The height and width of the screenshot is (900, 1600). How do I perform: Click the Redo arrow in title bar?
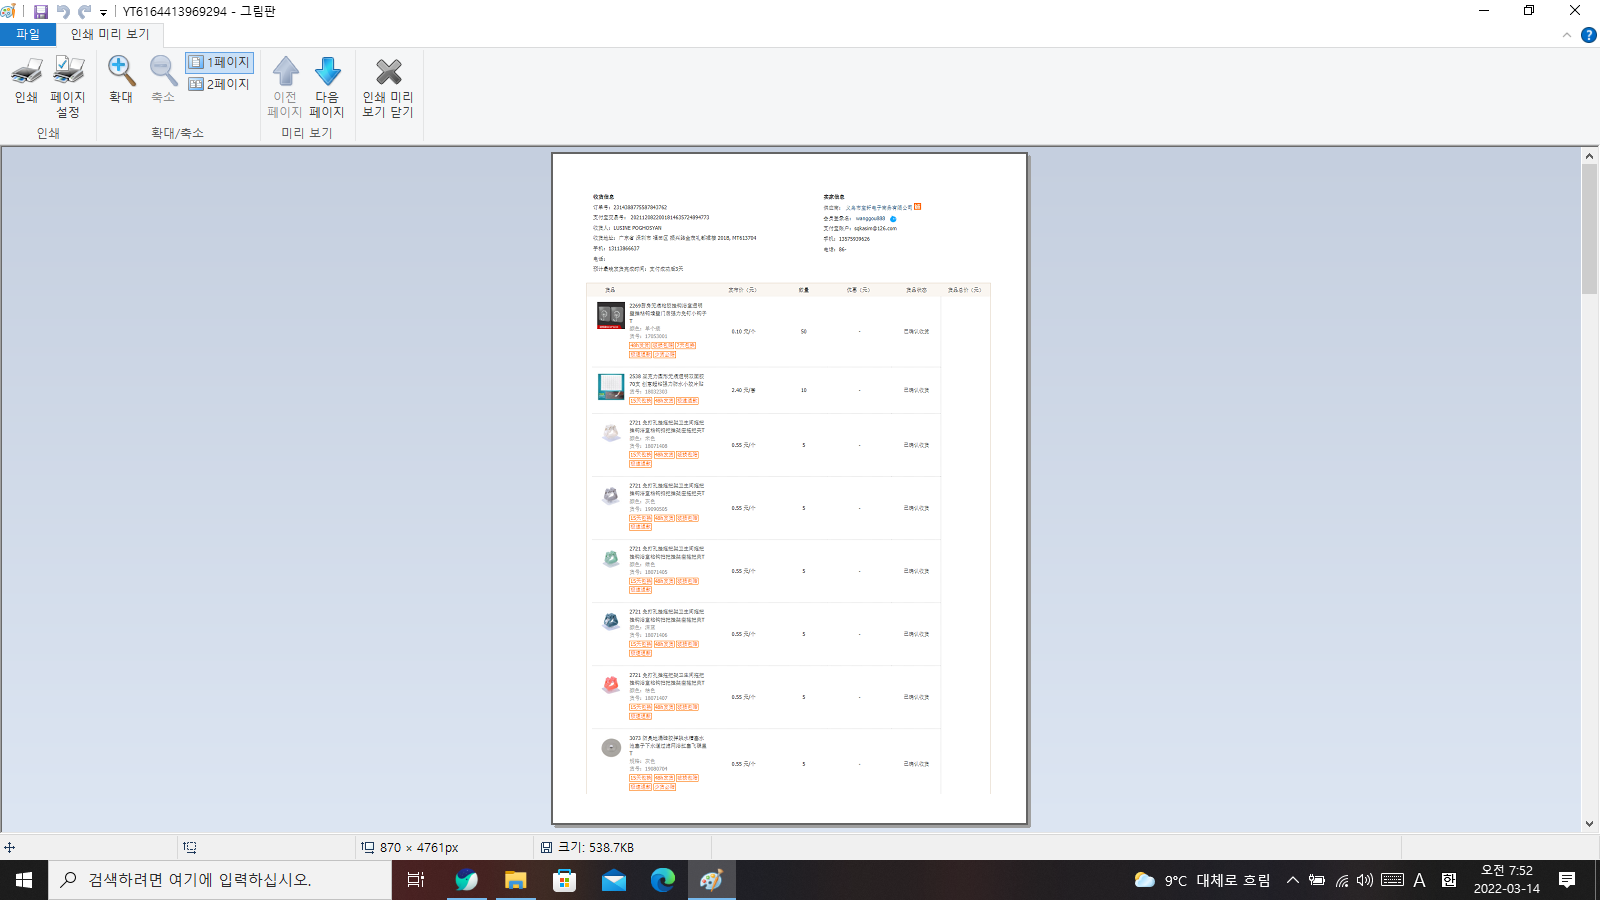pyautogui.click(x=85, y=12)
